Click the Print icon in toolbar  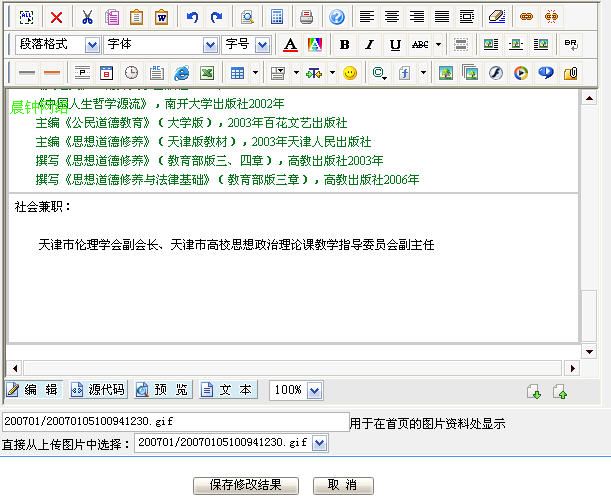click(307, 17)
